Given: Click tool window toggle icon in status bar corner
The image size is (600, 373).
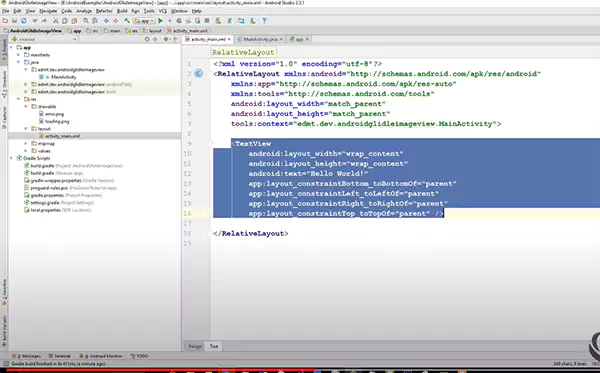Looking at the screenshot, I should tap(6, 364).
